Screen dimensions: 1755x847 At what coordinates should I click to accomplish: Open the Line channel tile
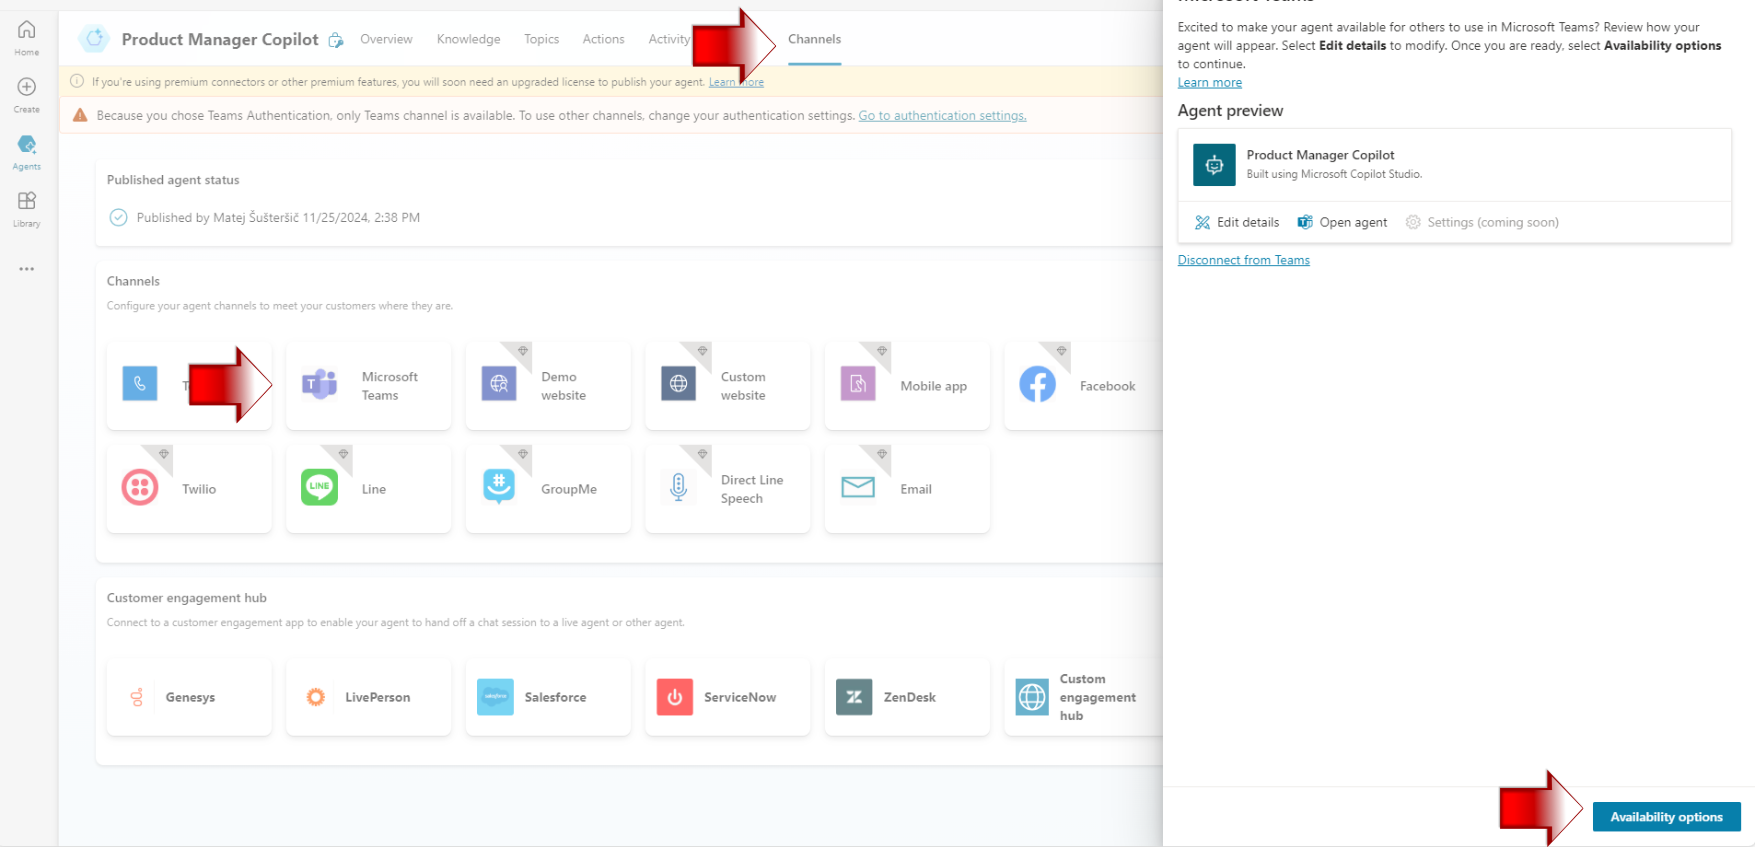click(x=368, y=489)
